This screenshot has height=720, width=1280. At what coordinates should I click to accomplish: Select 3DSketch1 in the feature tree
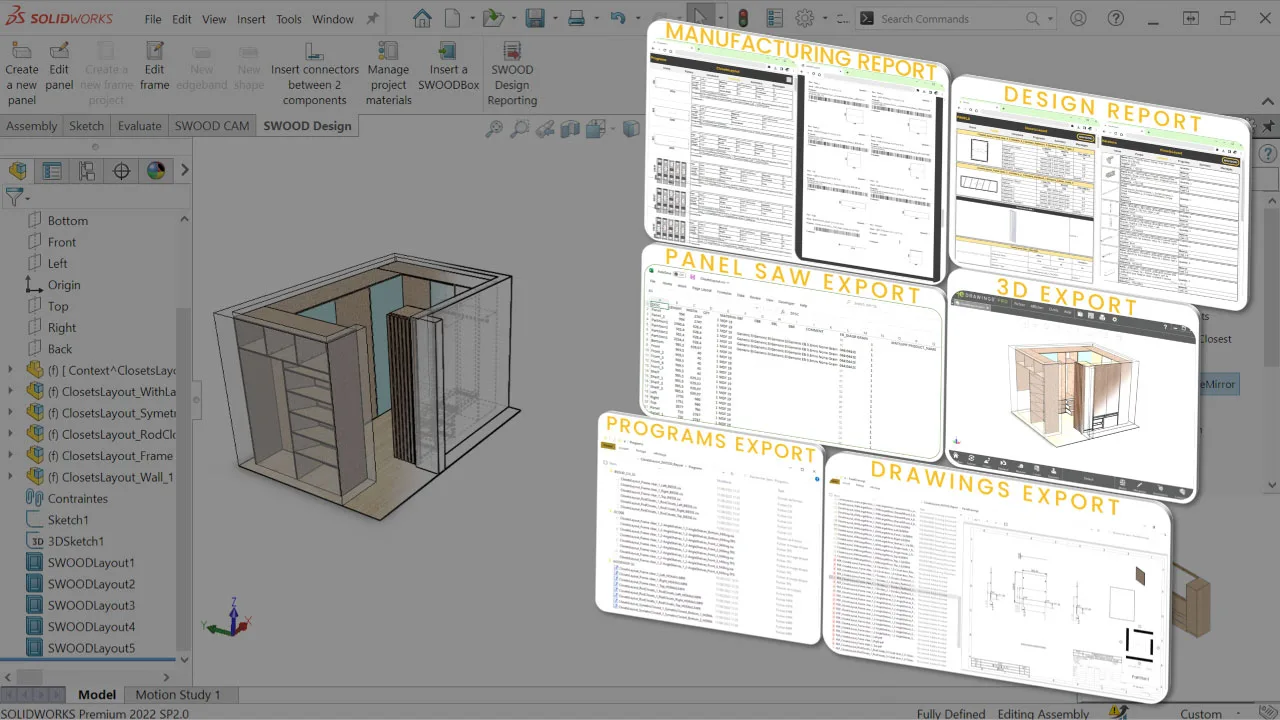click(x=76, y=541)
